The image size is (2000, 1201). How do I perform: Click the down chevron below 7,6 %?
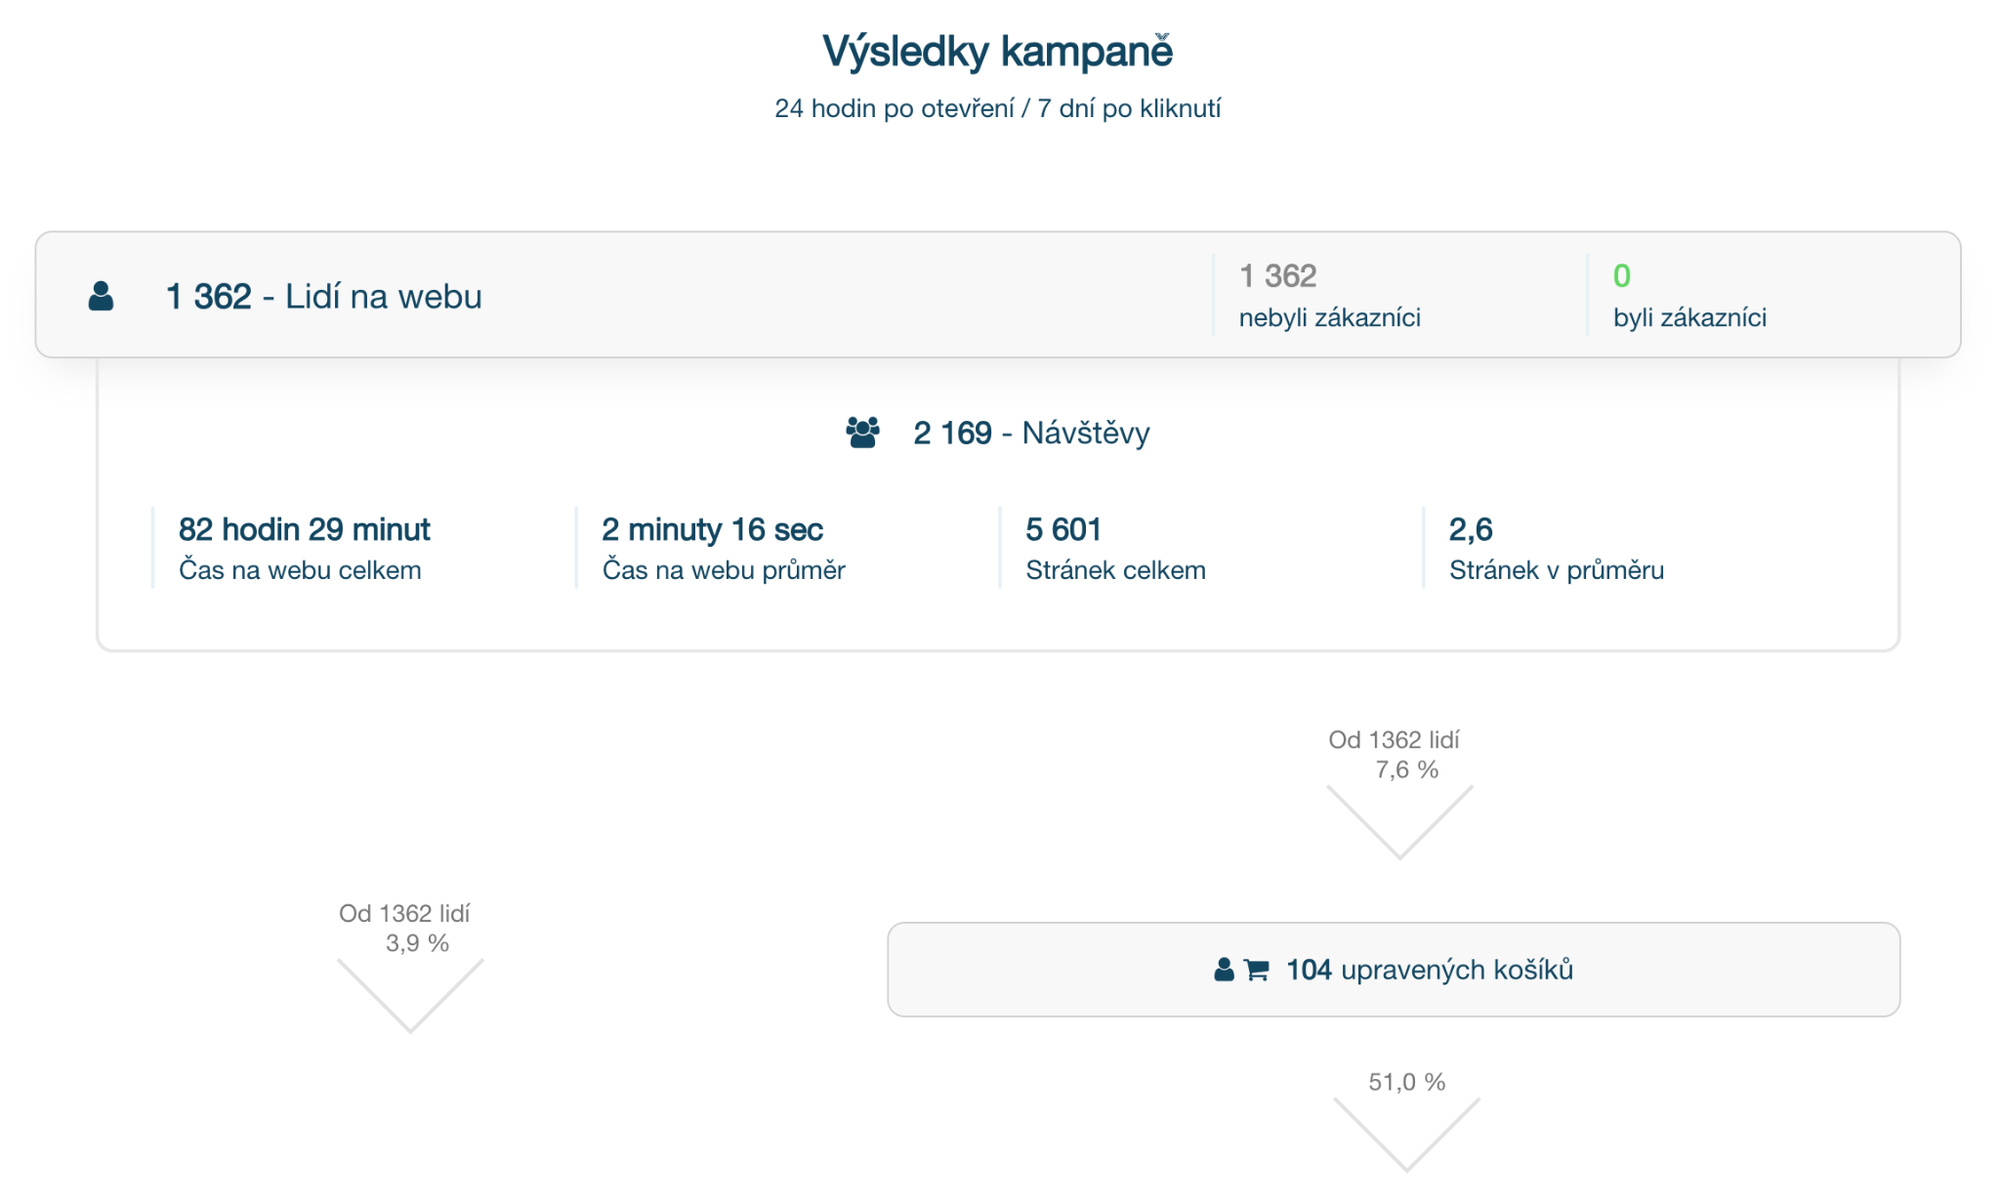(x=1400, y=823)
